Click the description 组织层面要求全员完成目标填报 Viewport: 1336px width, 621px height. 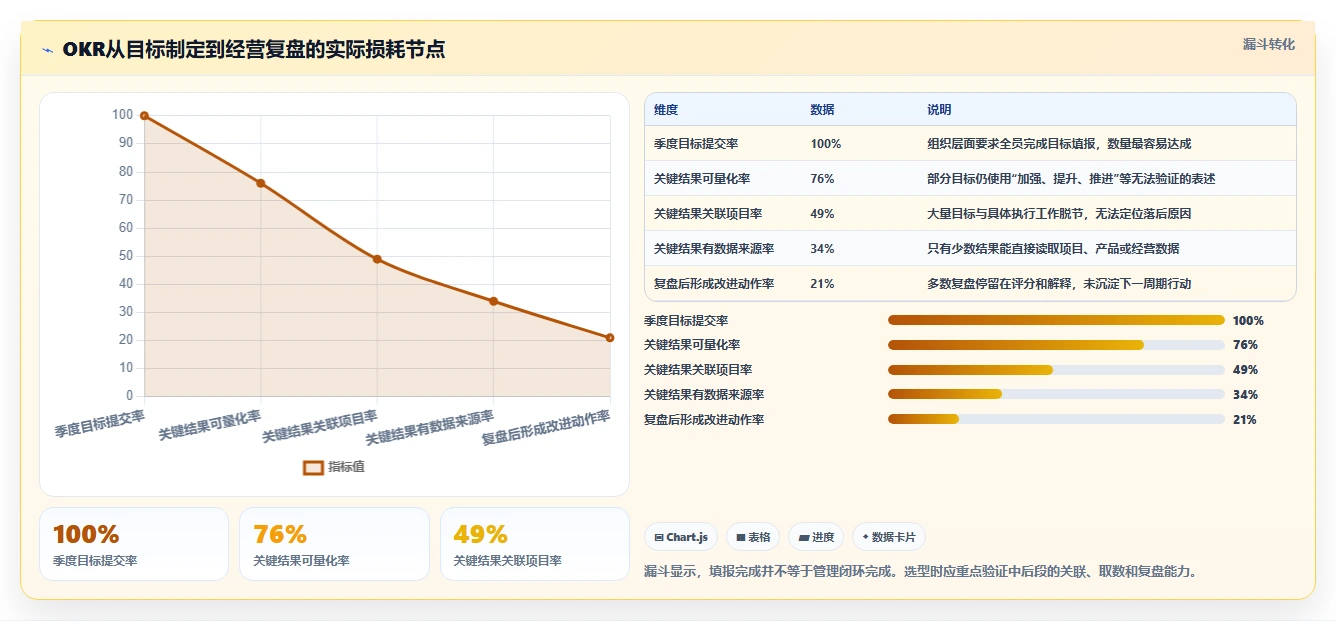(x=1059, y=144)
